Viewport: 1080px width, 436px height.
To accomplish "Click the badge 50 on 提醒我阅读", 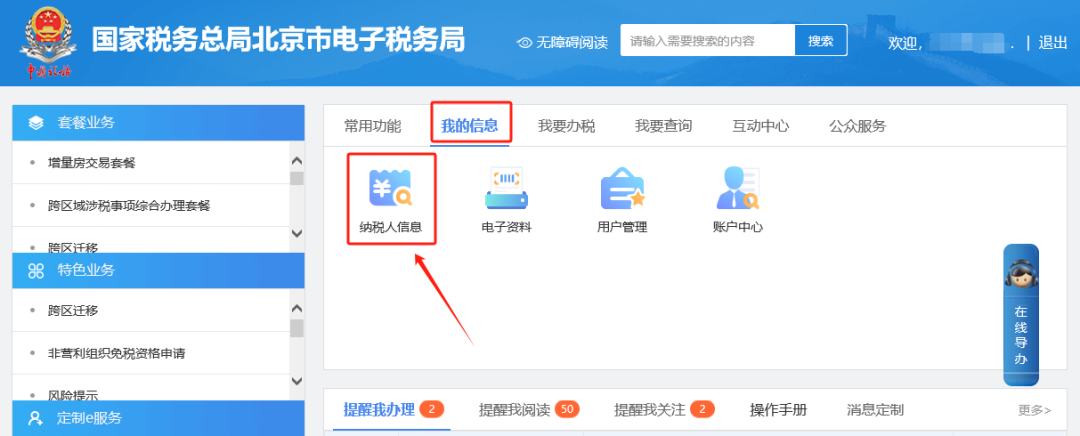I will (567, 410).
